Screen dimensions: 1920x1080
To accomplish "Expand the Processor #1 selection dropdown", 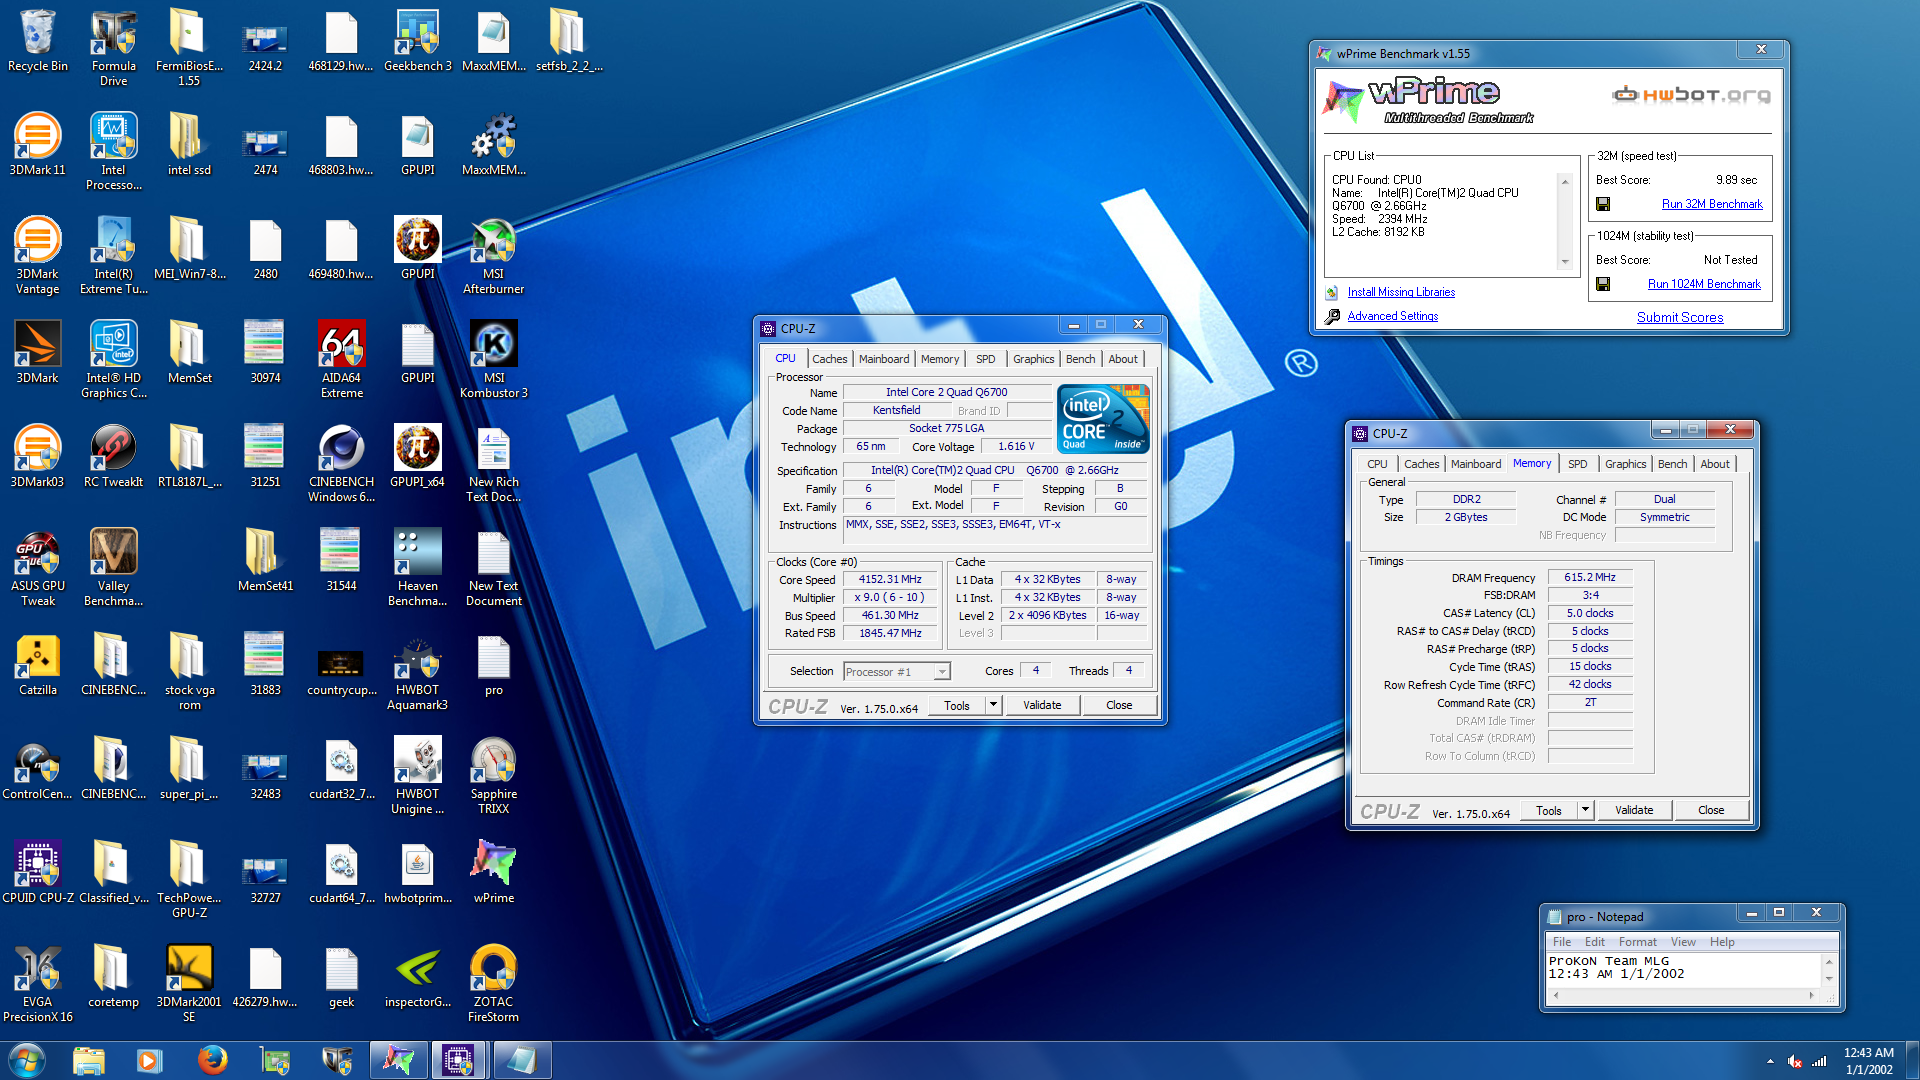I will [x=941, y=672].
